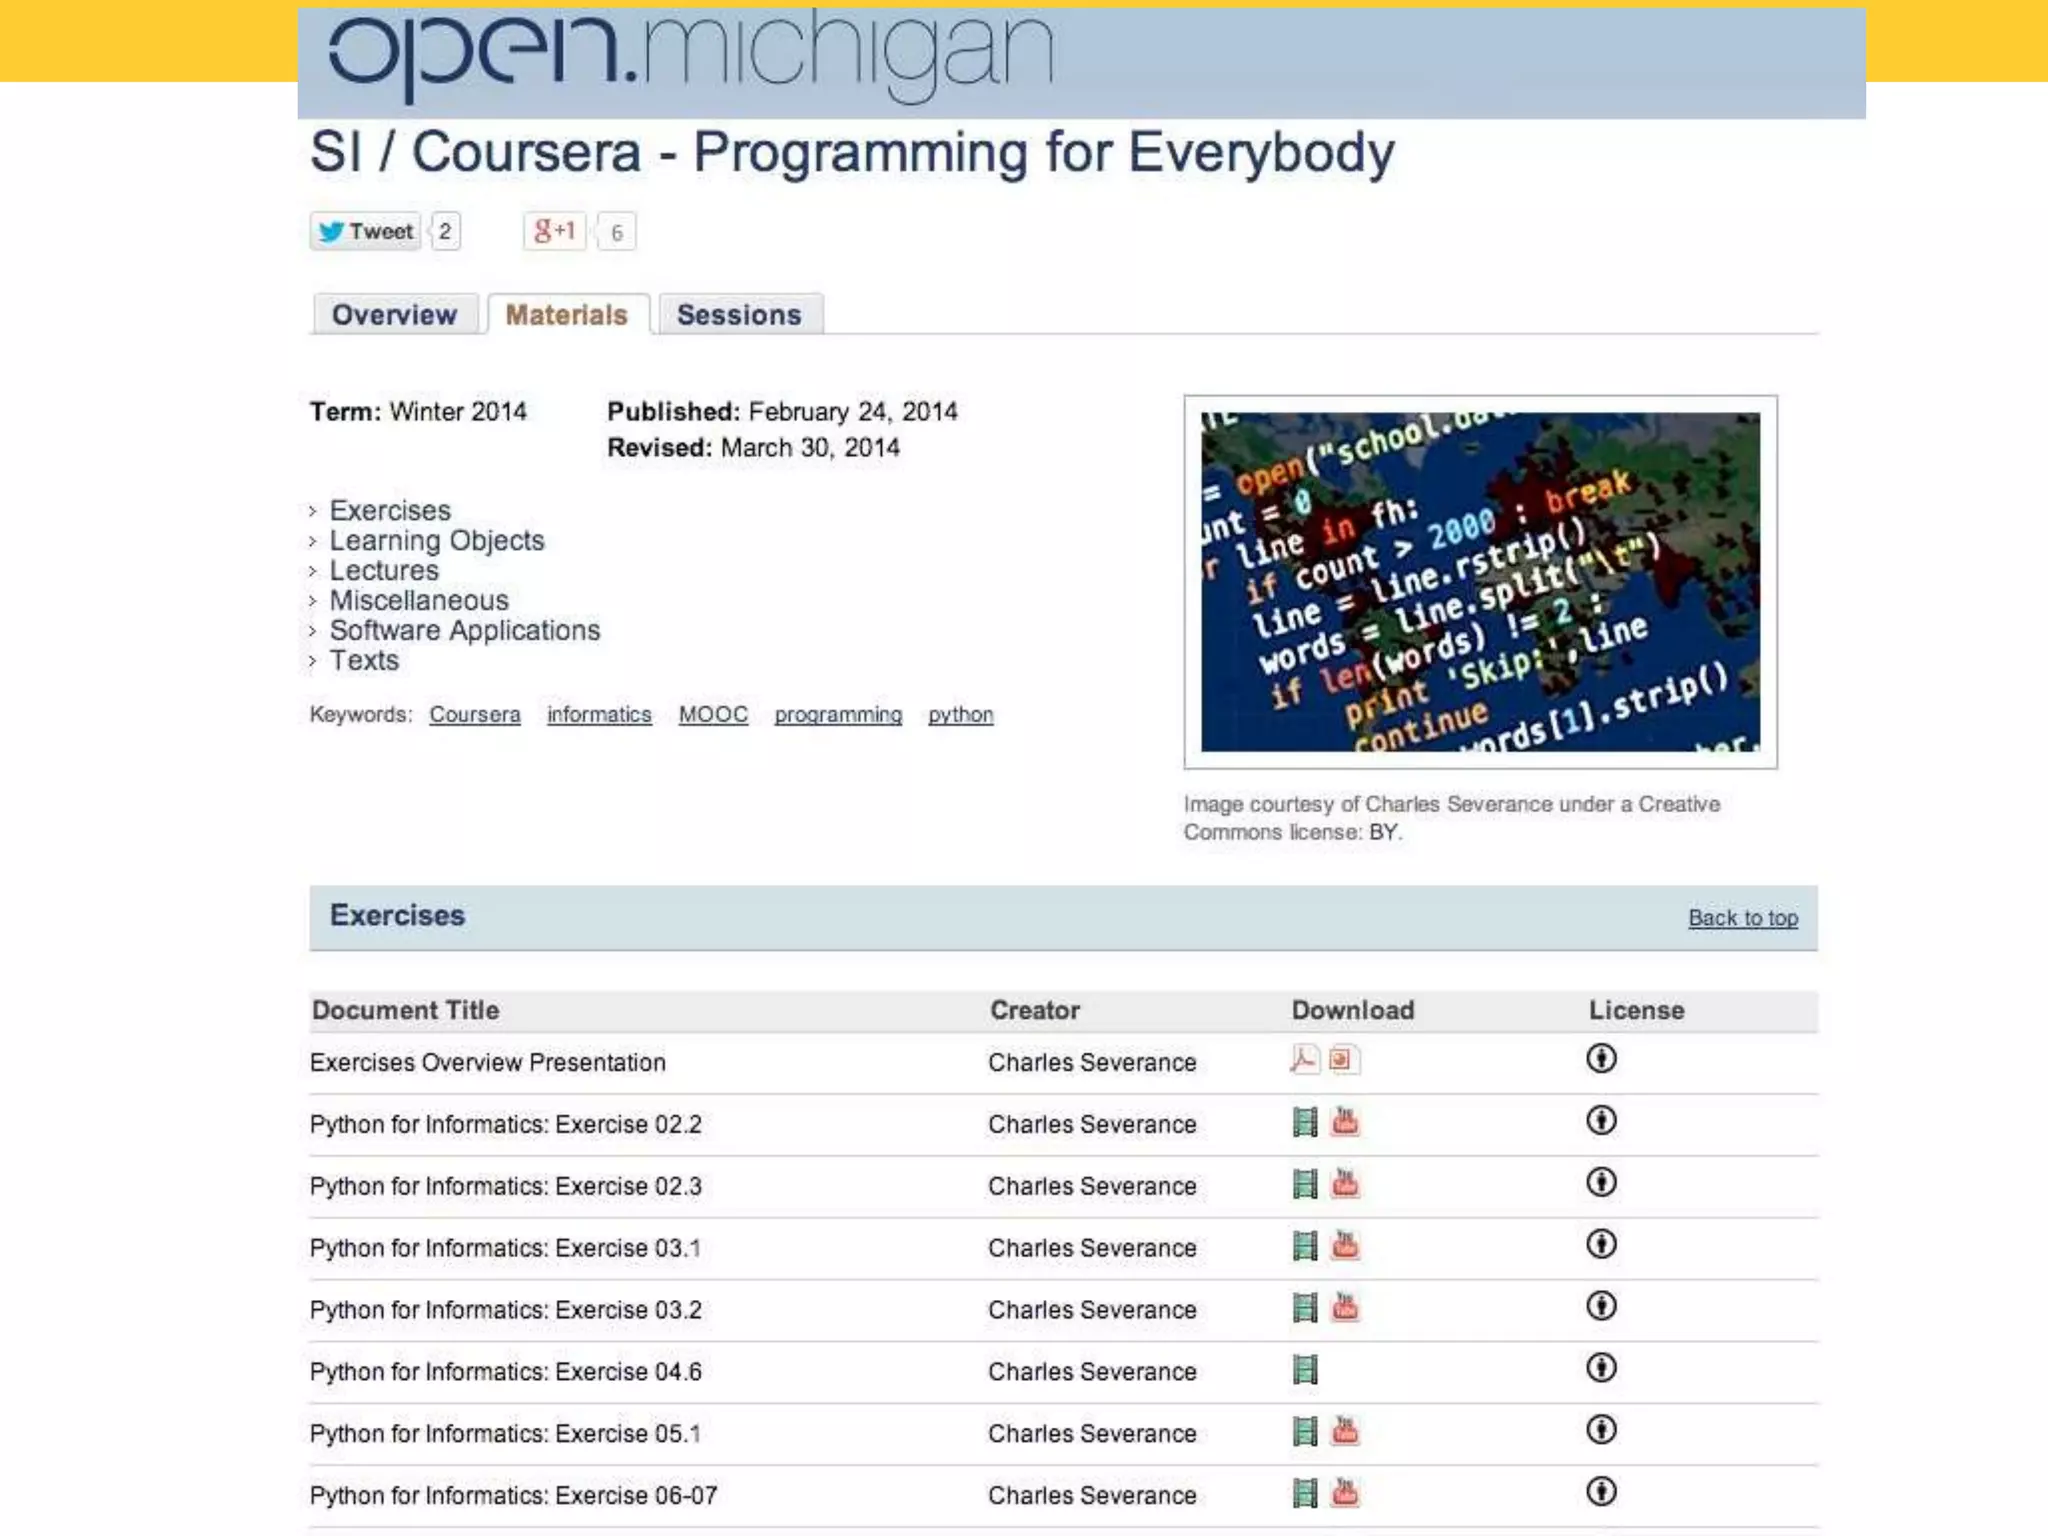Click the Python code course thumbnail image
2048x1536 pixels.
[1480, 582]
